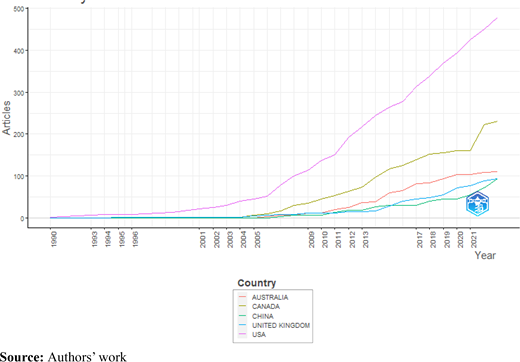The height and width of the screenshot is (362, 520).
Task: Click the 2001 x-axis tick label
Action: point(203,239)
